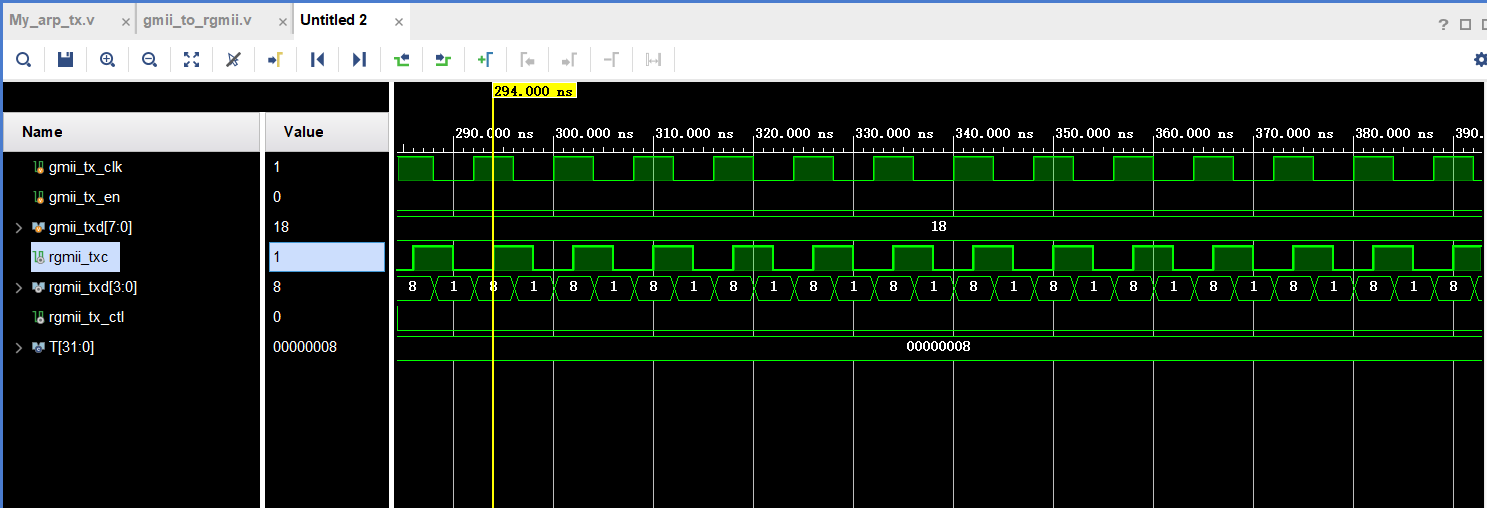The width and height of the screenshot is (1487, 508).
Task: Click the disabled swap cursors icon
Action: pos(653,60)
